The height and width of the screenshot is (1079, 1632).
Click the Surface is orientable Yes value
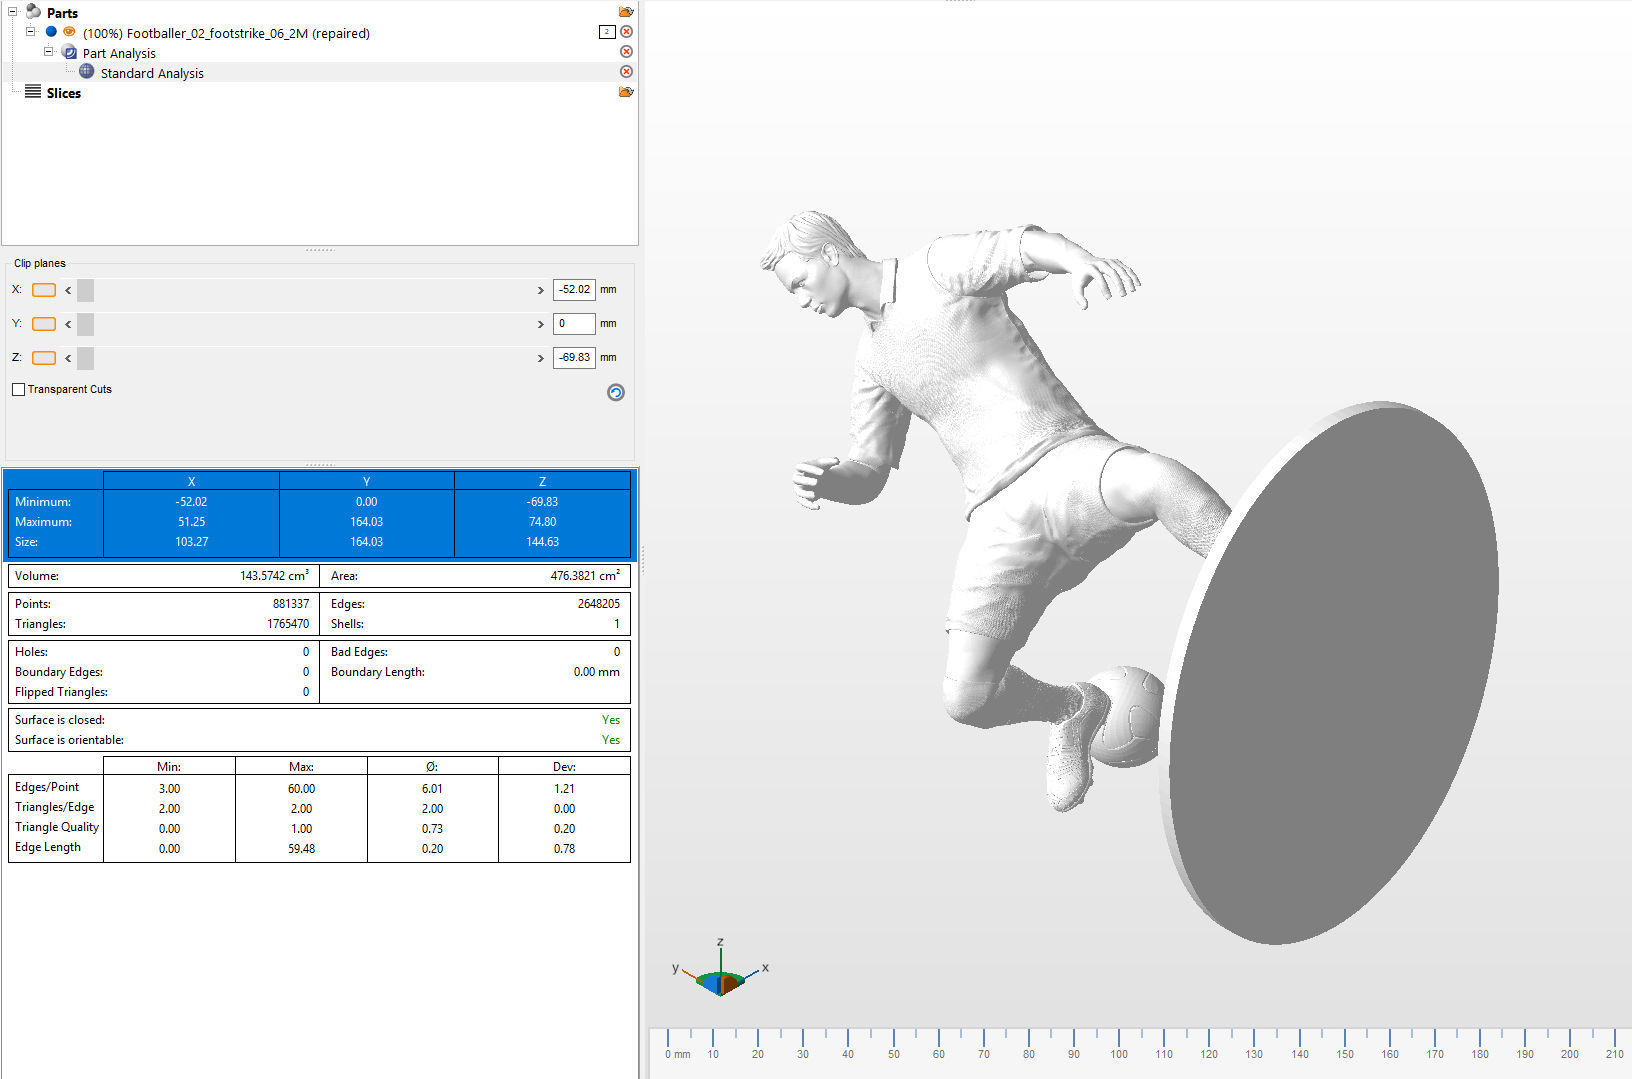coord(611,740)
